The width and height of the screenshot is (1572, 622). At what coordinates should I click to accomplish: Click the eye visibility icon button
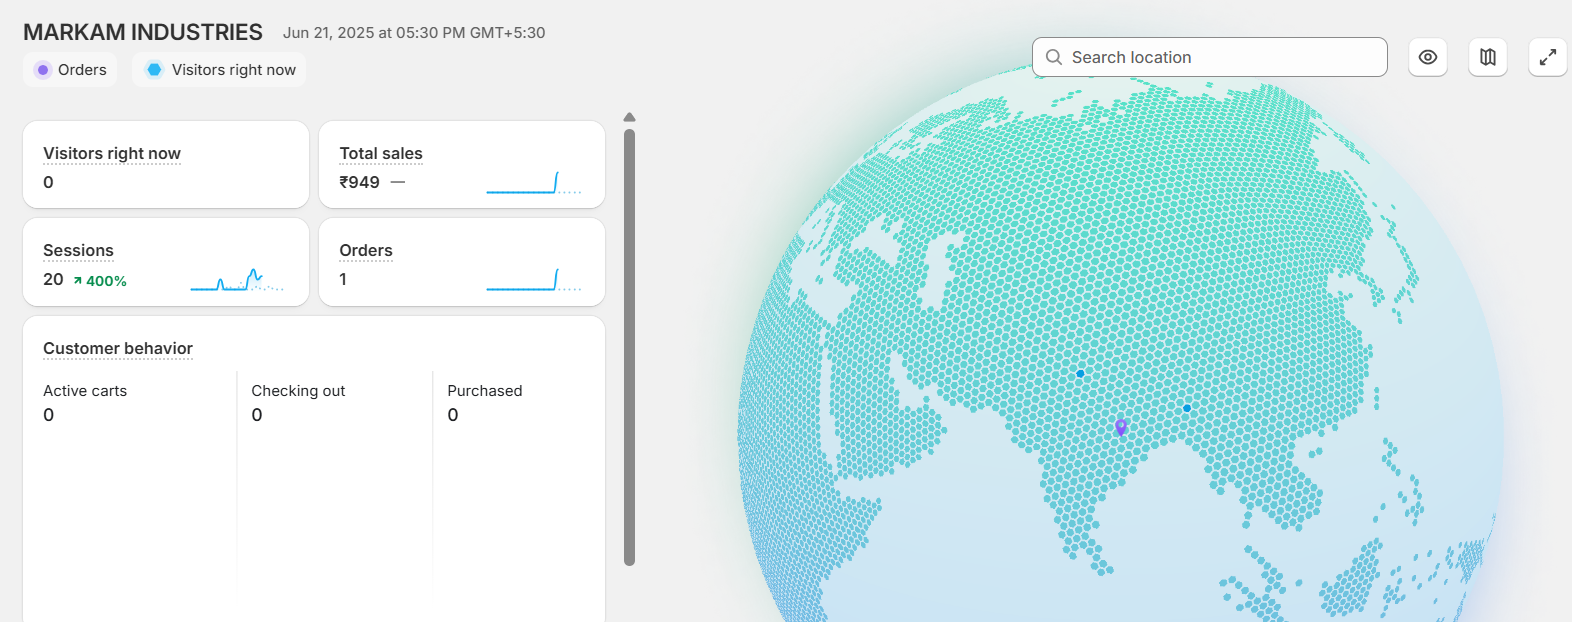pyautogui.click(x=1427, y=57)
